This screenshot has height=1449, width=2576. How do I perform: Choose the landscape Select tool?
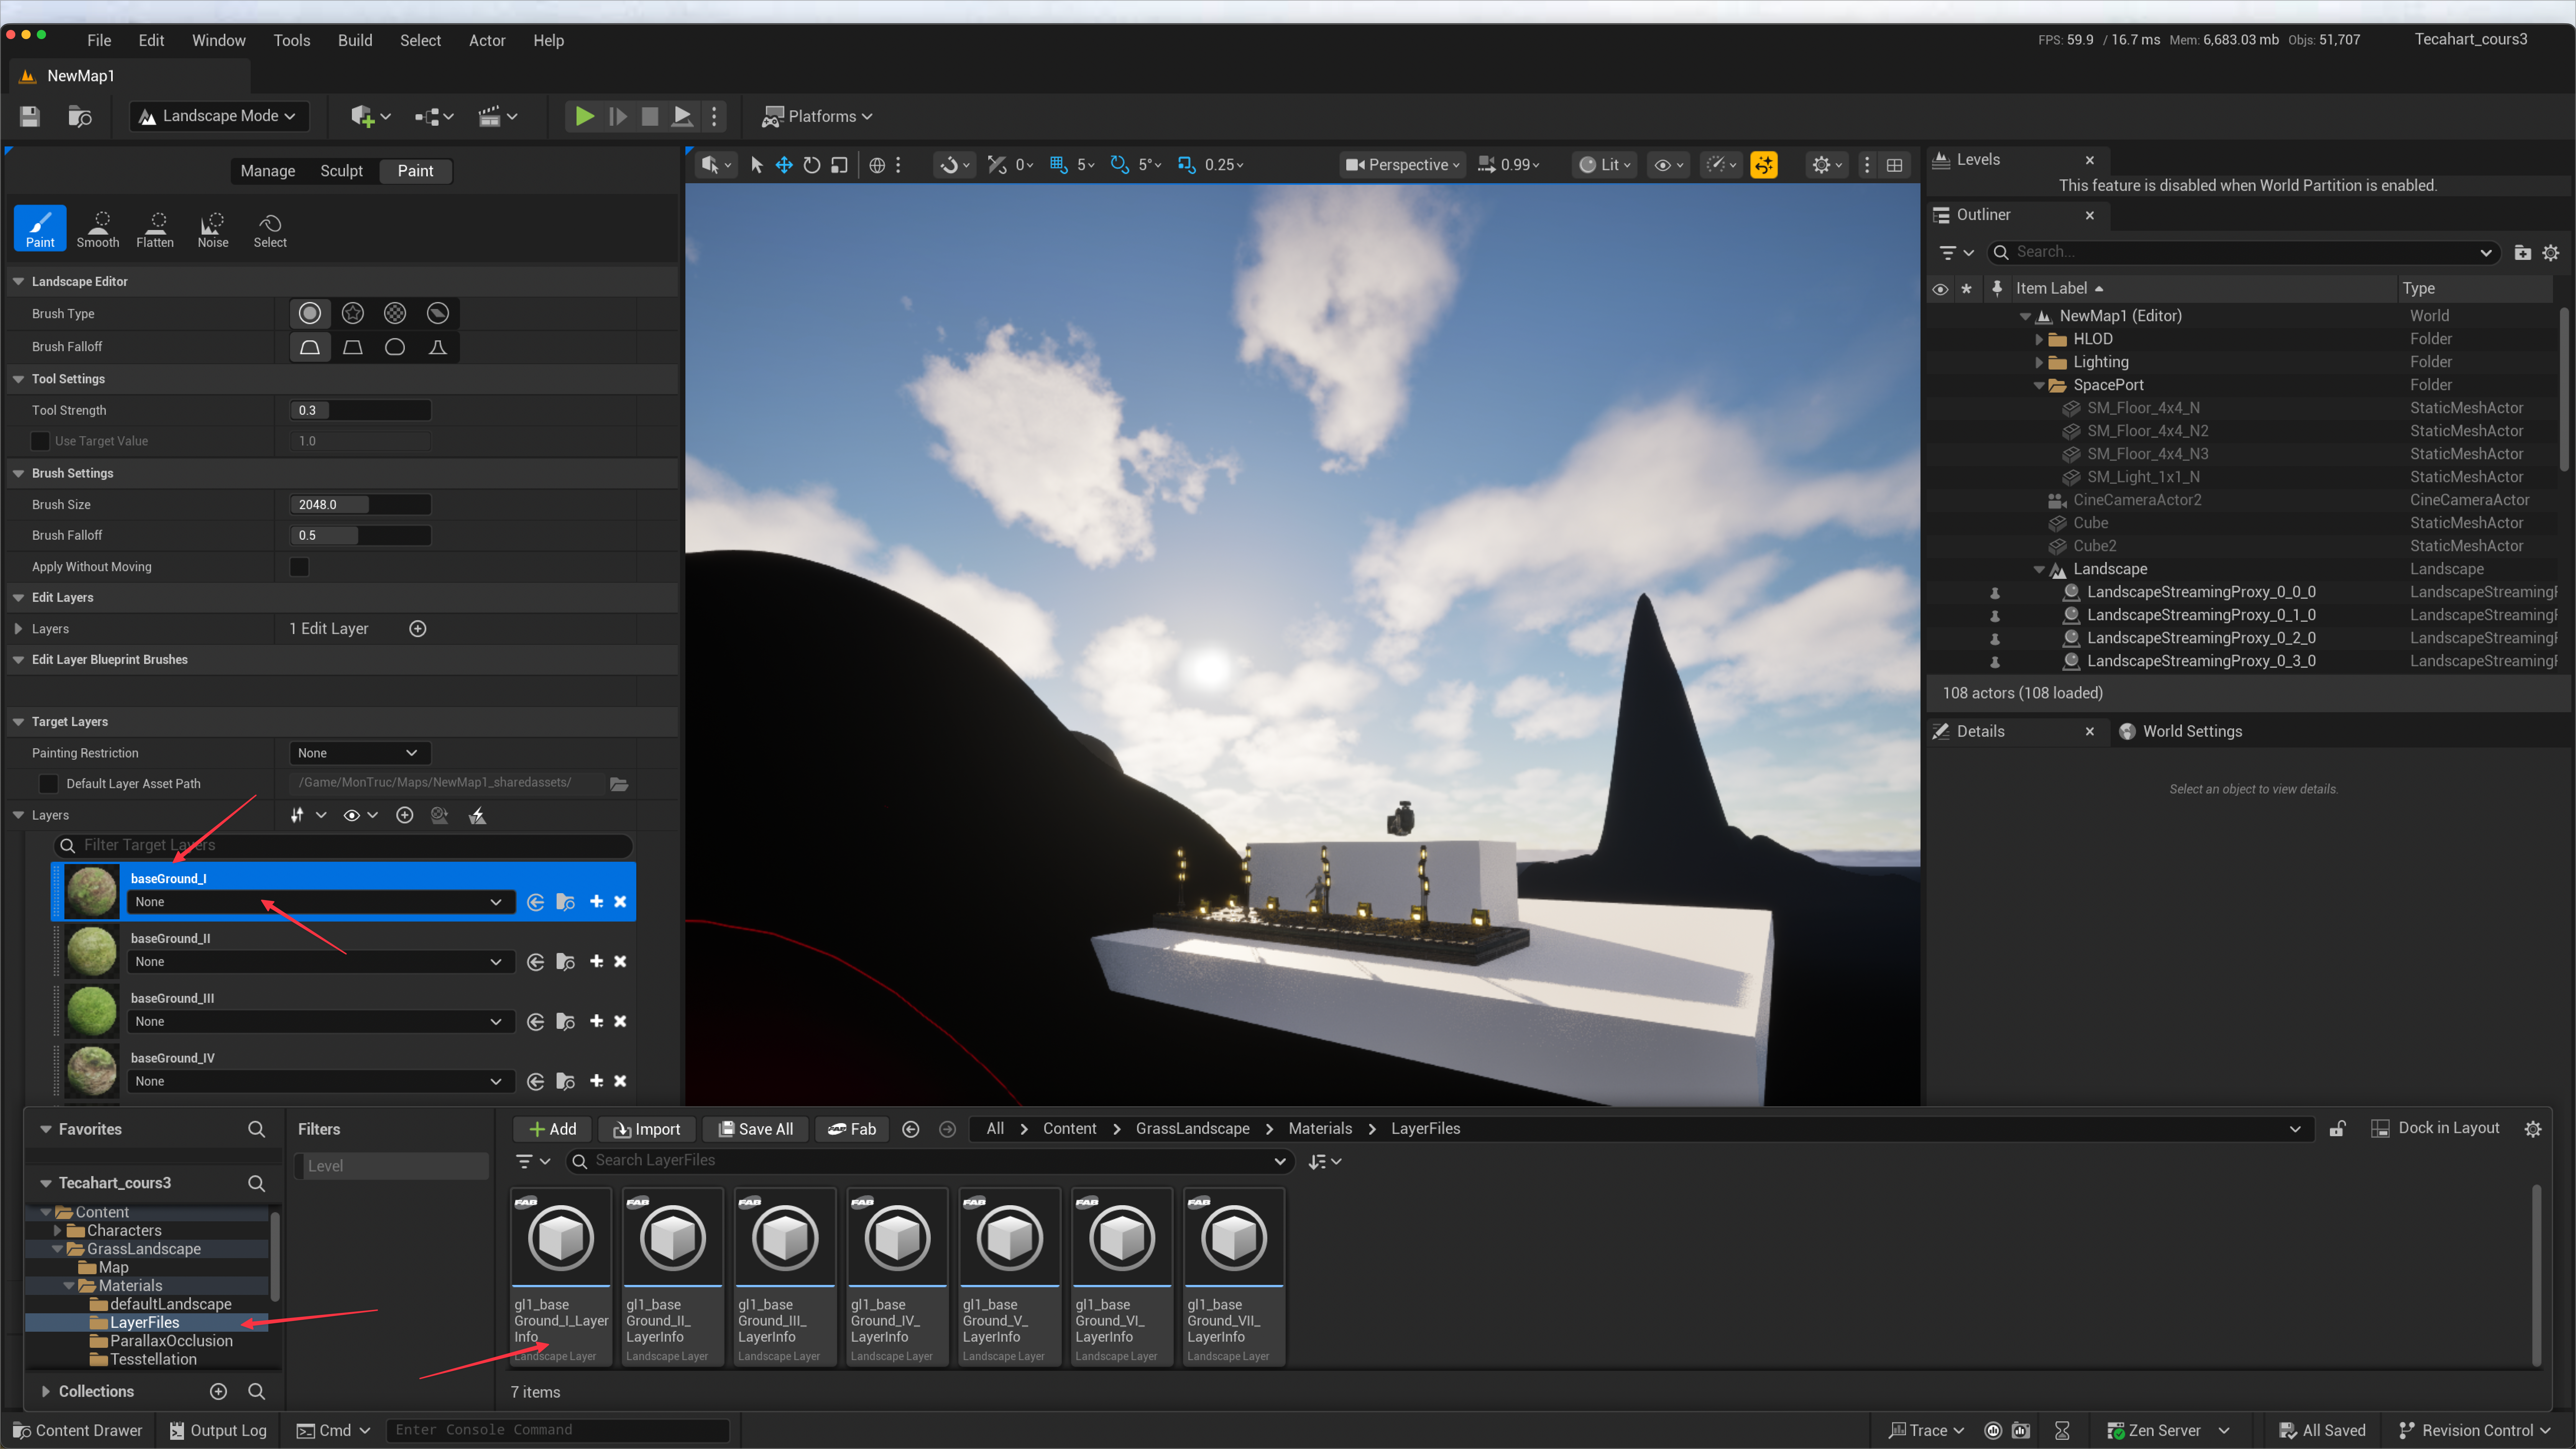(270, 228)
